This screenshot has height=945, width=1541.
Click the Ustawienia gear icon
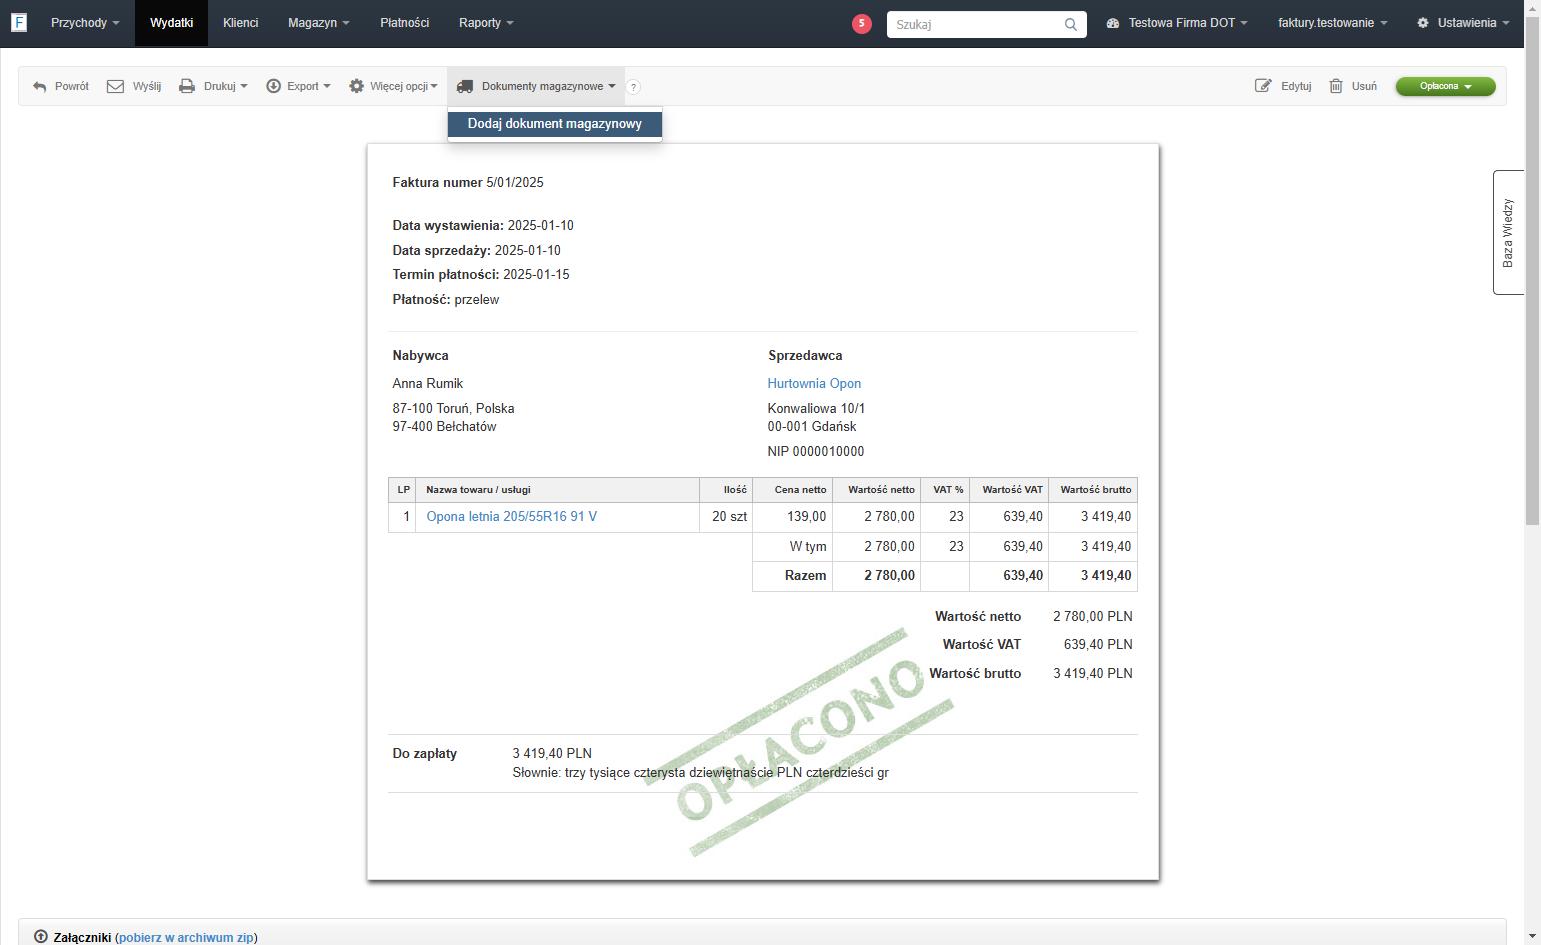coord(1423,23)
